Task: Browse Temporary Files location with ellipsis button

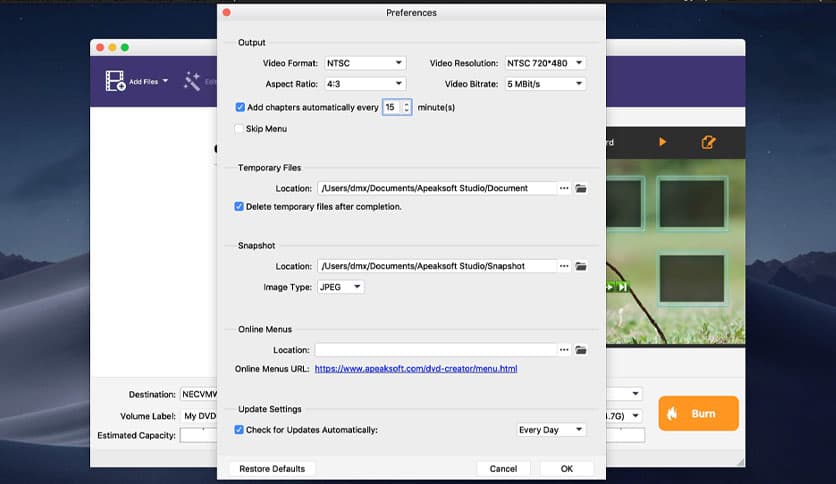Action: tap(564, 188)
